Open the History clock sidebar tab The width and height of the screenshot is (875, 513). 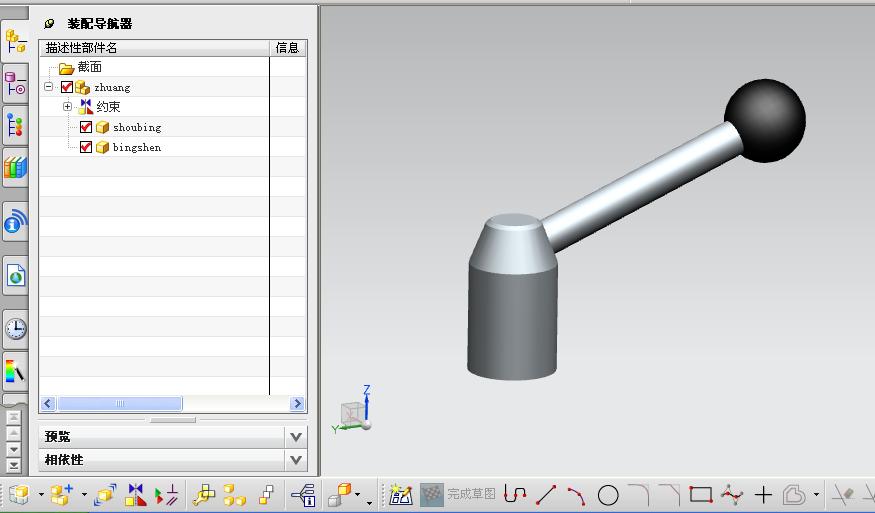[15, 329]
